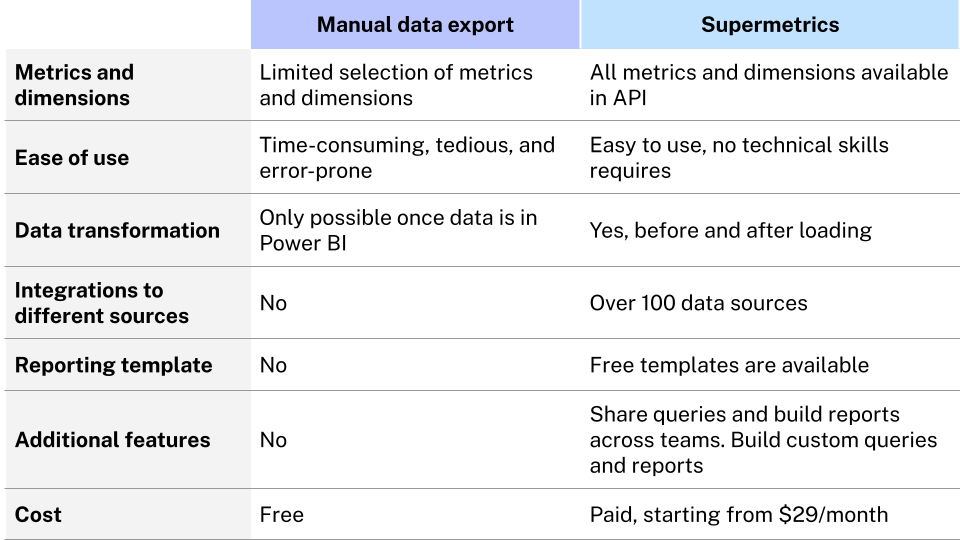Viewport: 960px width, 540px height.
Task: Click the Easy to use cell
Action: [739, 158]
